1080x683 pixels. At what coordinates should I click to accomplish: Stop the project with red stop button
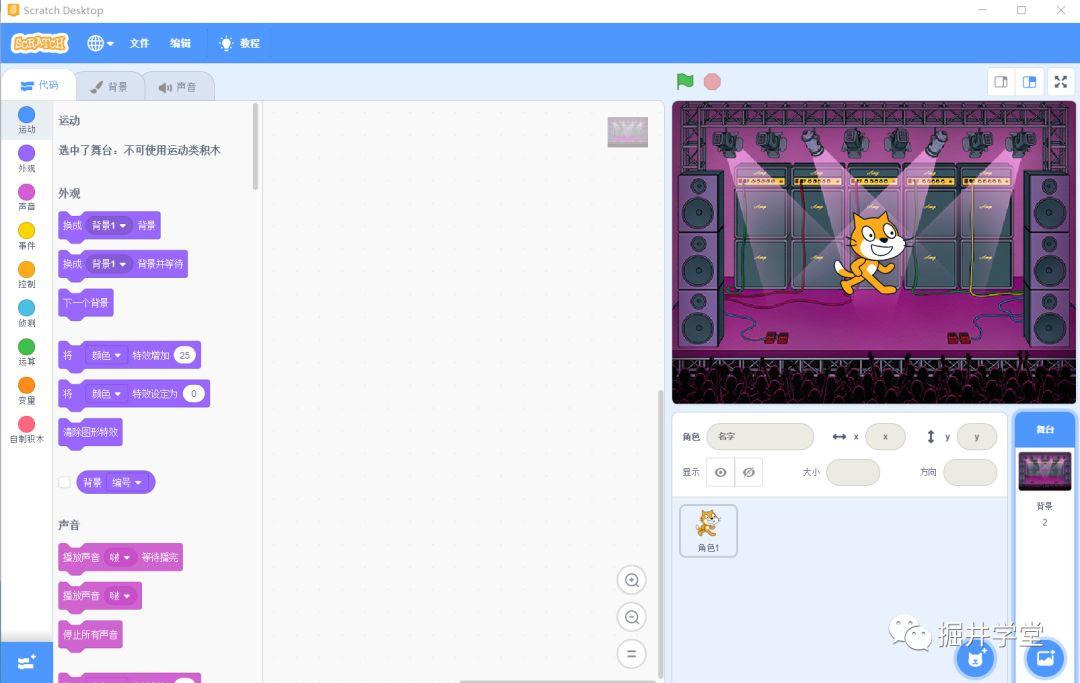pos(712,82)
